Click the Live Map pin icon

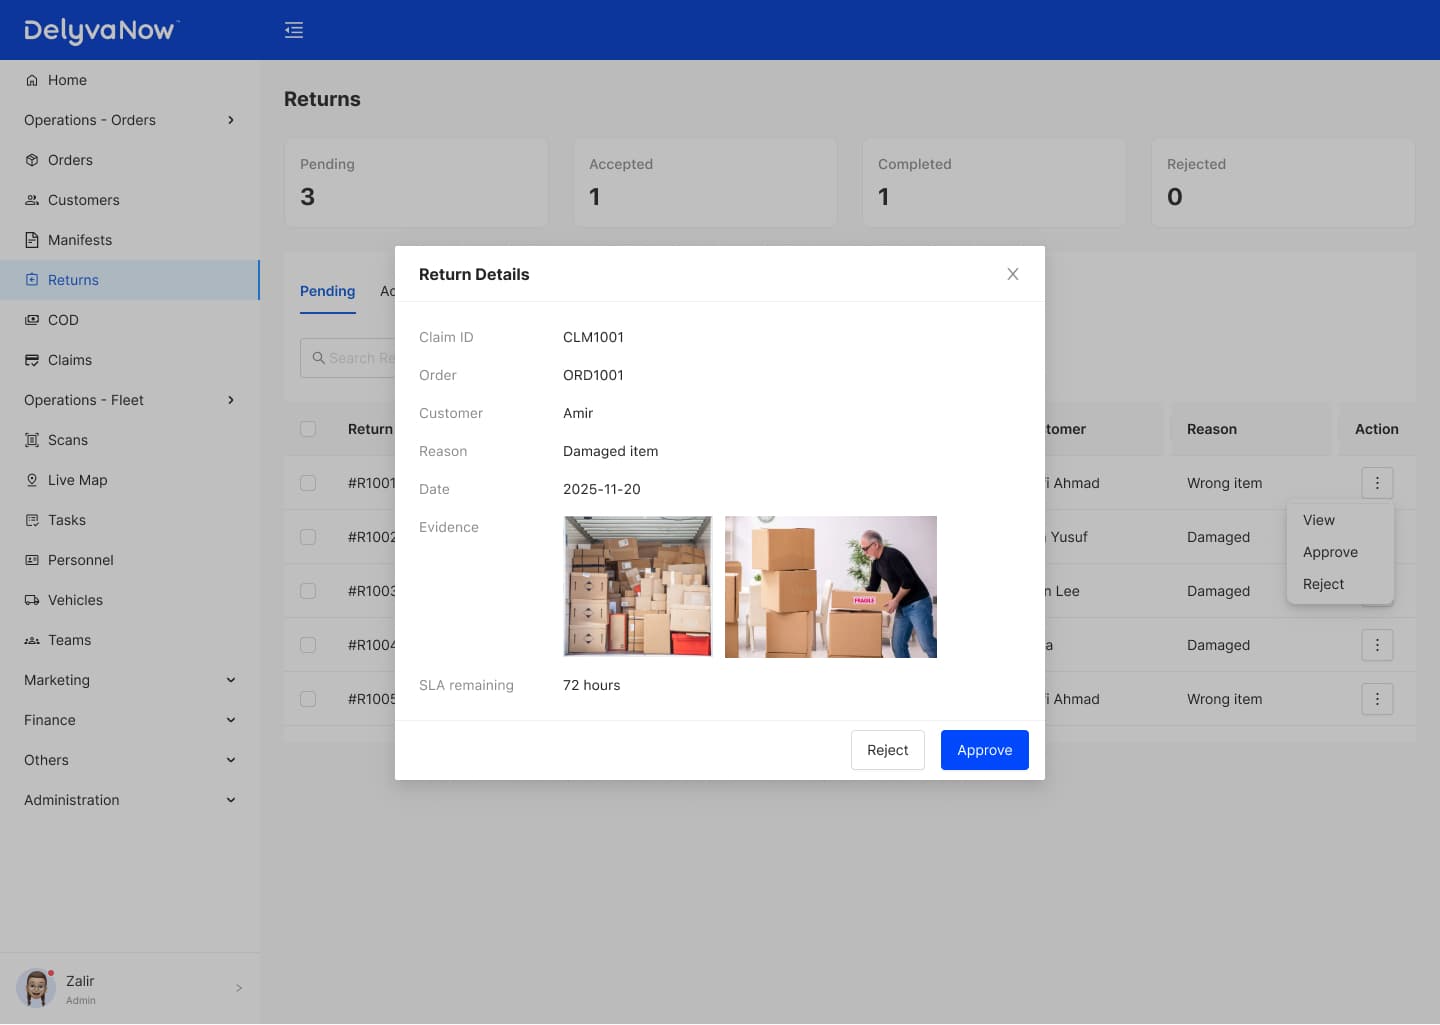tap(32, 480)
